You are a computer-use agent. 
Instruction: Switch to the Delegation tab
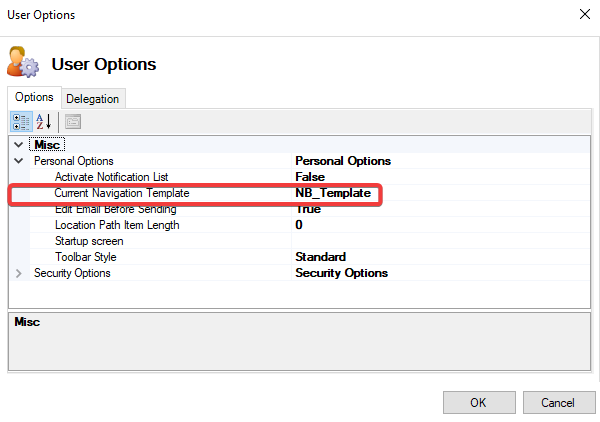(92, 98)
